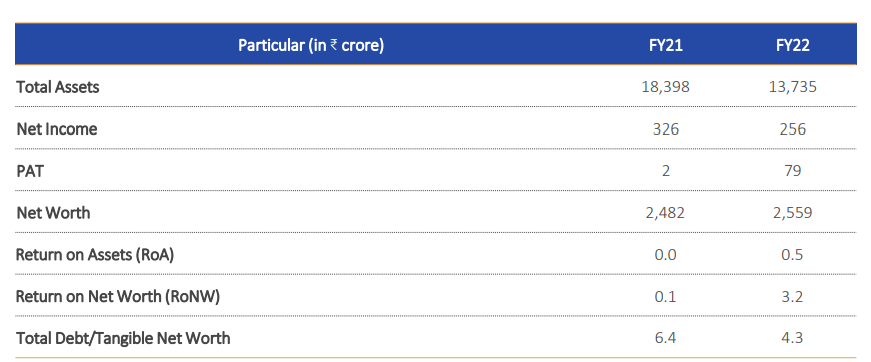Select the Total Assets row label
Screen dimensions: 871x362
point(58,87)
